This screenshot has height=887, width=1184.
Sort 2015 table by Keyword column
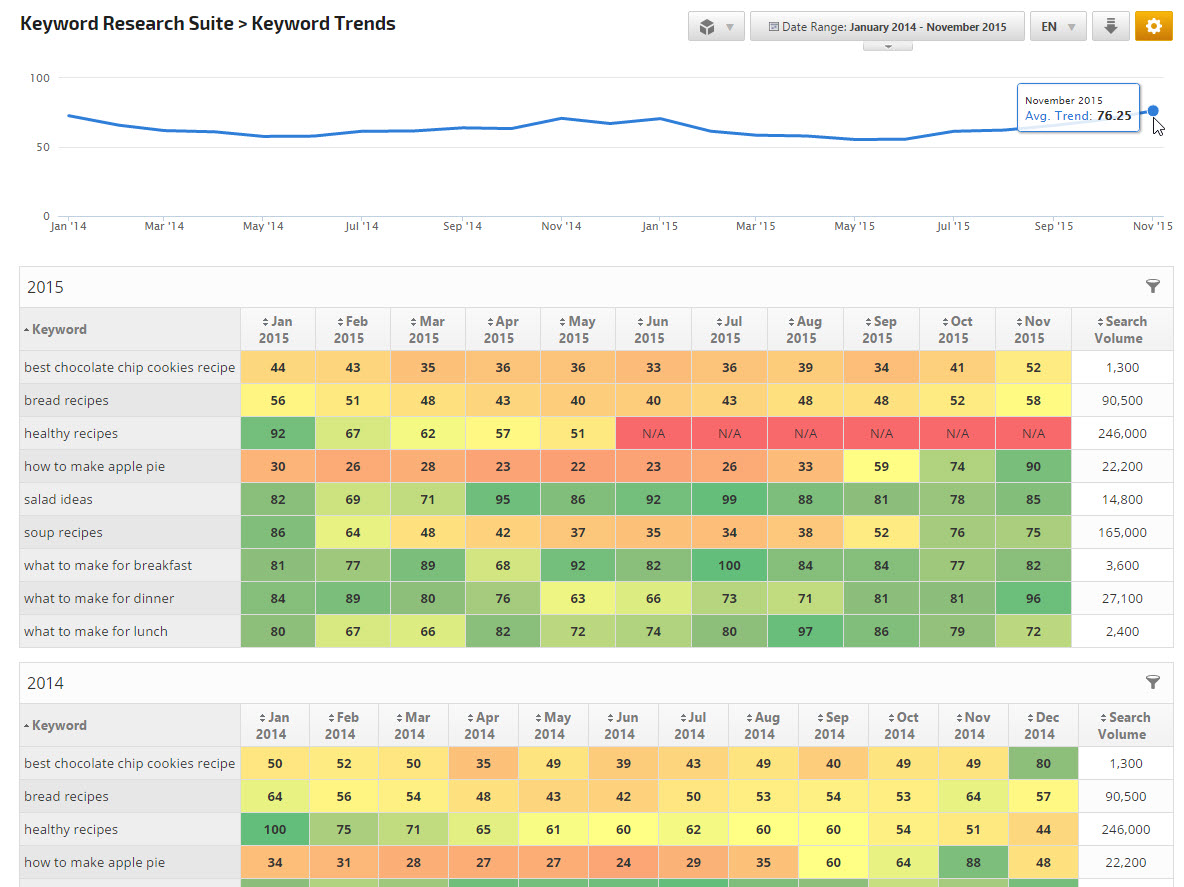click(x=59, y=330)
